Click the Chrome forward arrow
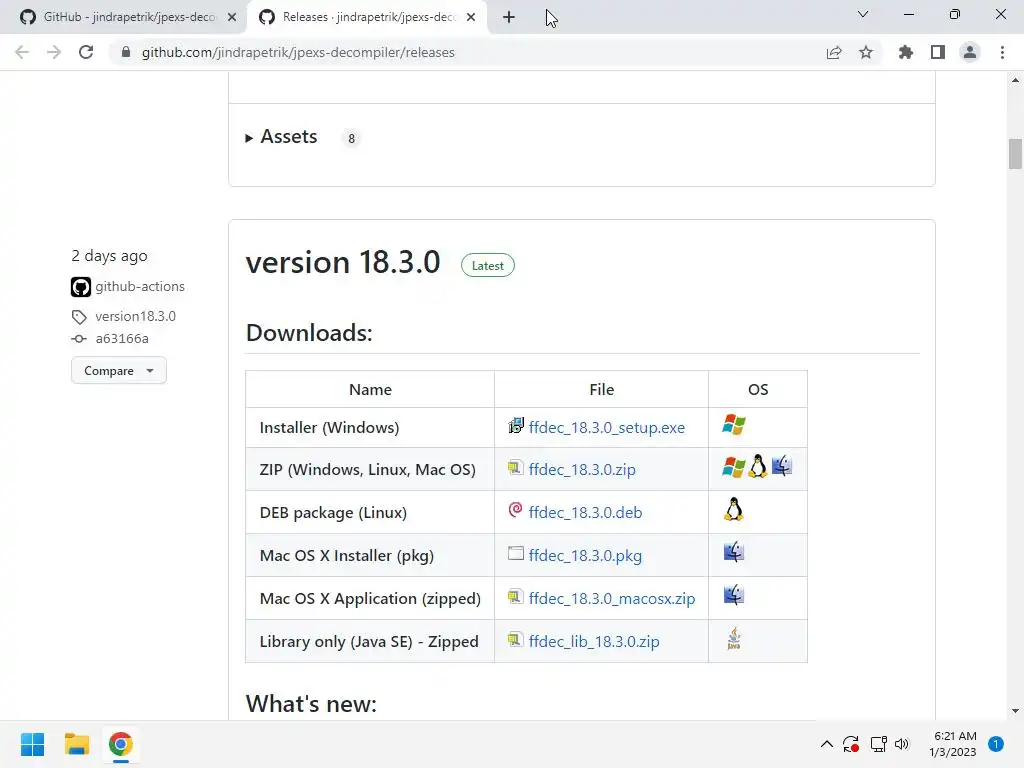 pyautogui.click(x=54, y=52)
